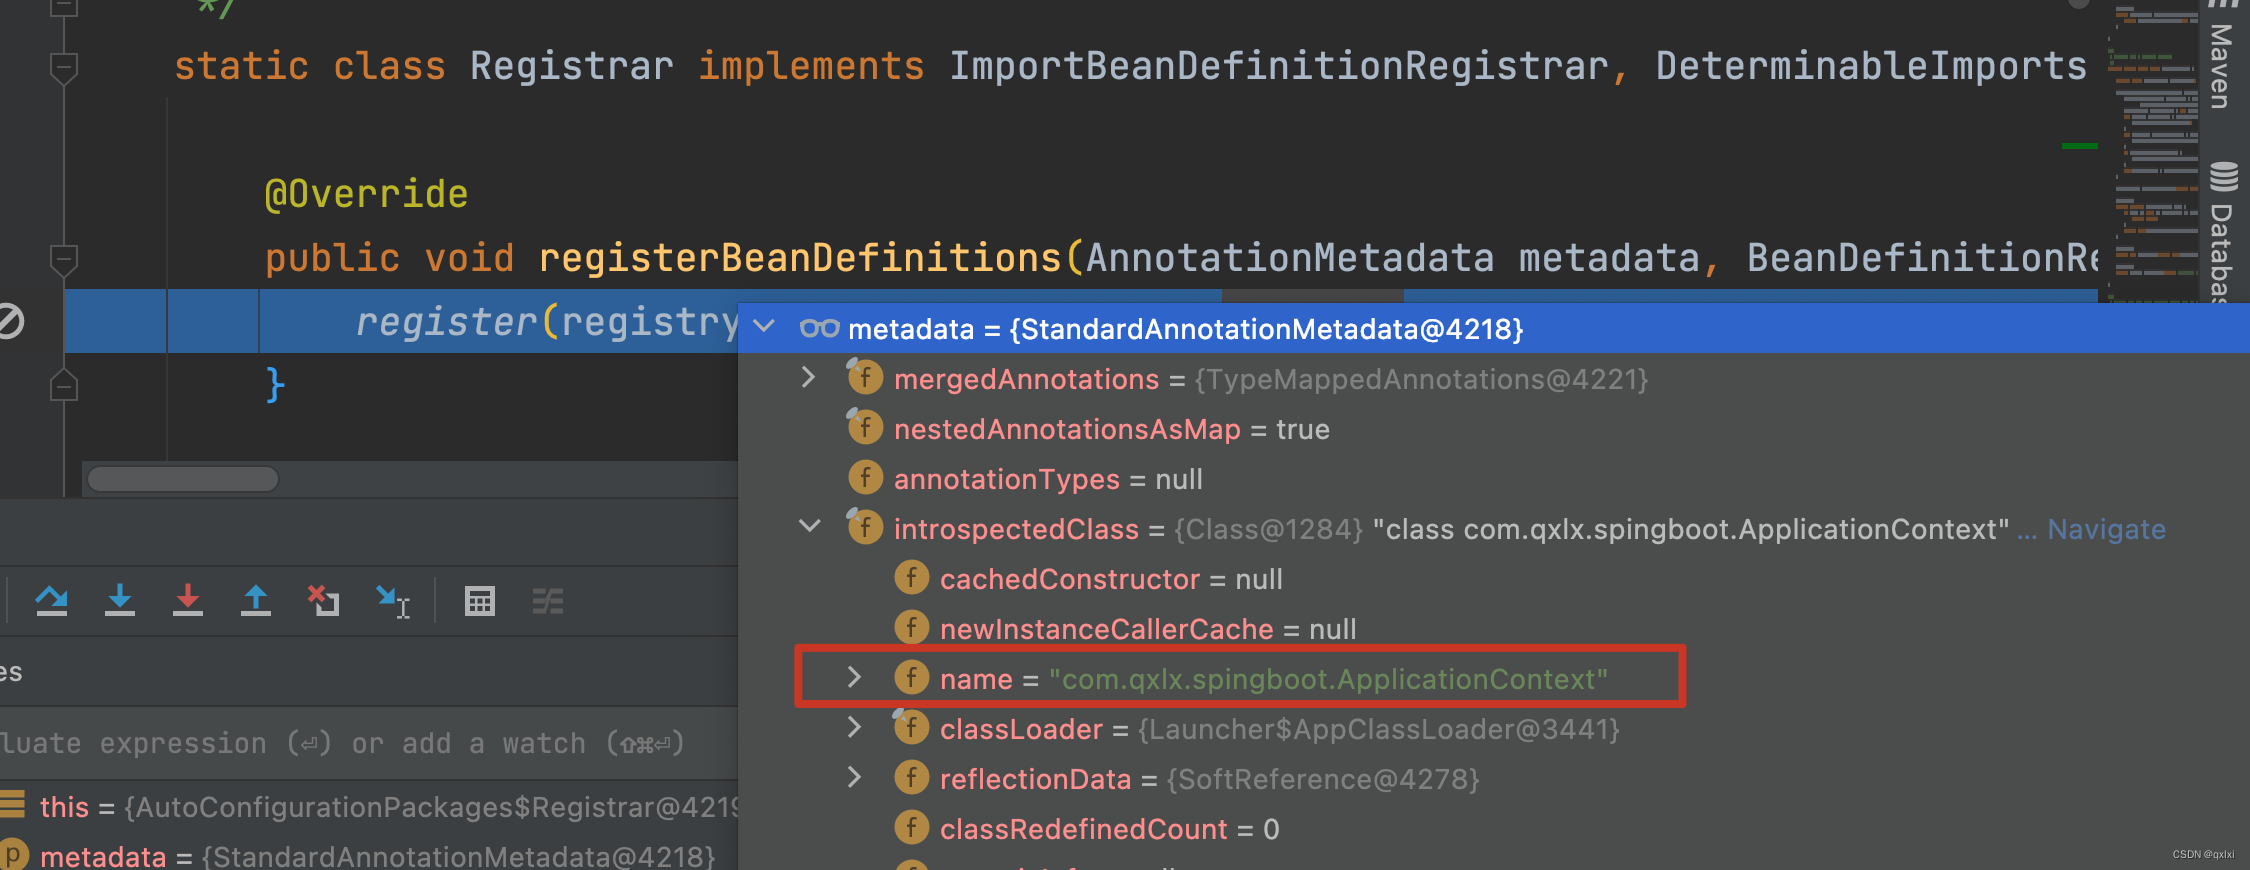Open the Evaluate Expression calculator icon

[x=480, y=601]
